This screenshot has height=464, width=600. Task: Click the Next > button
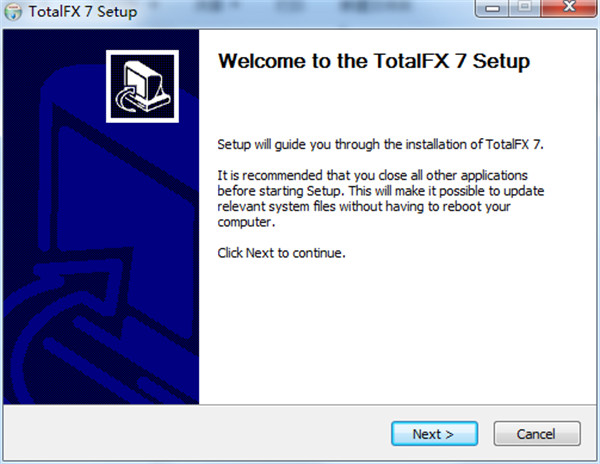[434, 434]
